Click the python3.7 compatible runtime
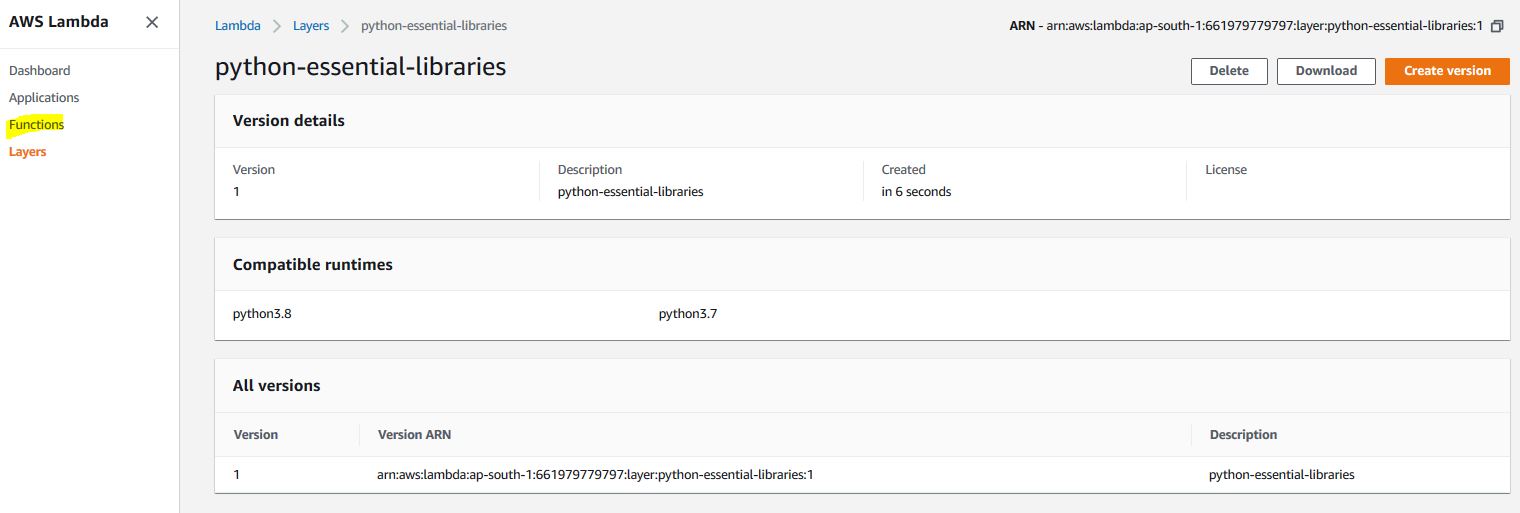Screen dimensions: 1520x513 [x=688, y=313]
